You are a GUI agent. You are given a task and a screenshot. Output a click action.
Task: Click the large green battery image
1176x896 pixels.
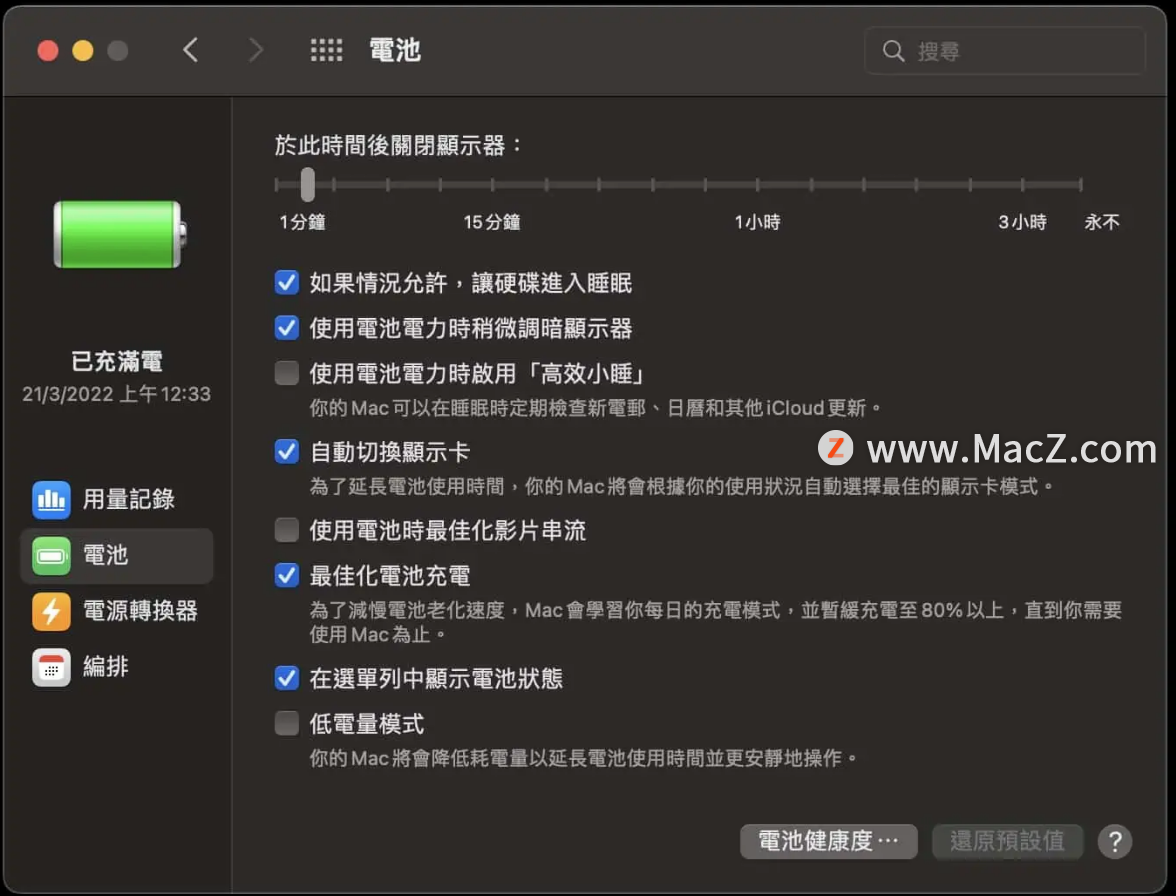pyautogui.click(x=120, y=234)
